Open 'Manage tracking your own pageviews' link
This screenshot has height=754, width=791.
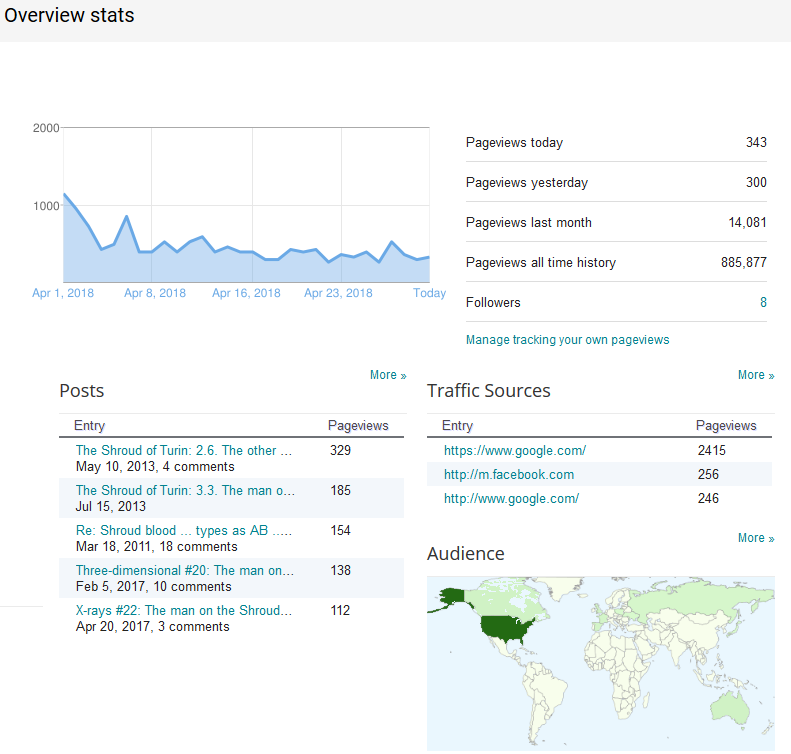coord(568,340)
